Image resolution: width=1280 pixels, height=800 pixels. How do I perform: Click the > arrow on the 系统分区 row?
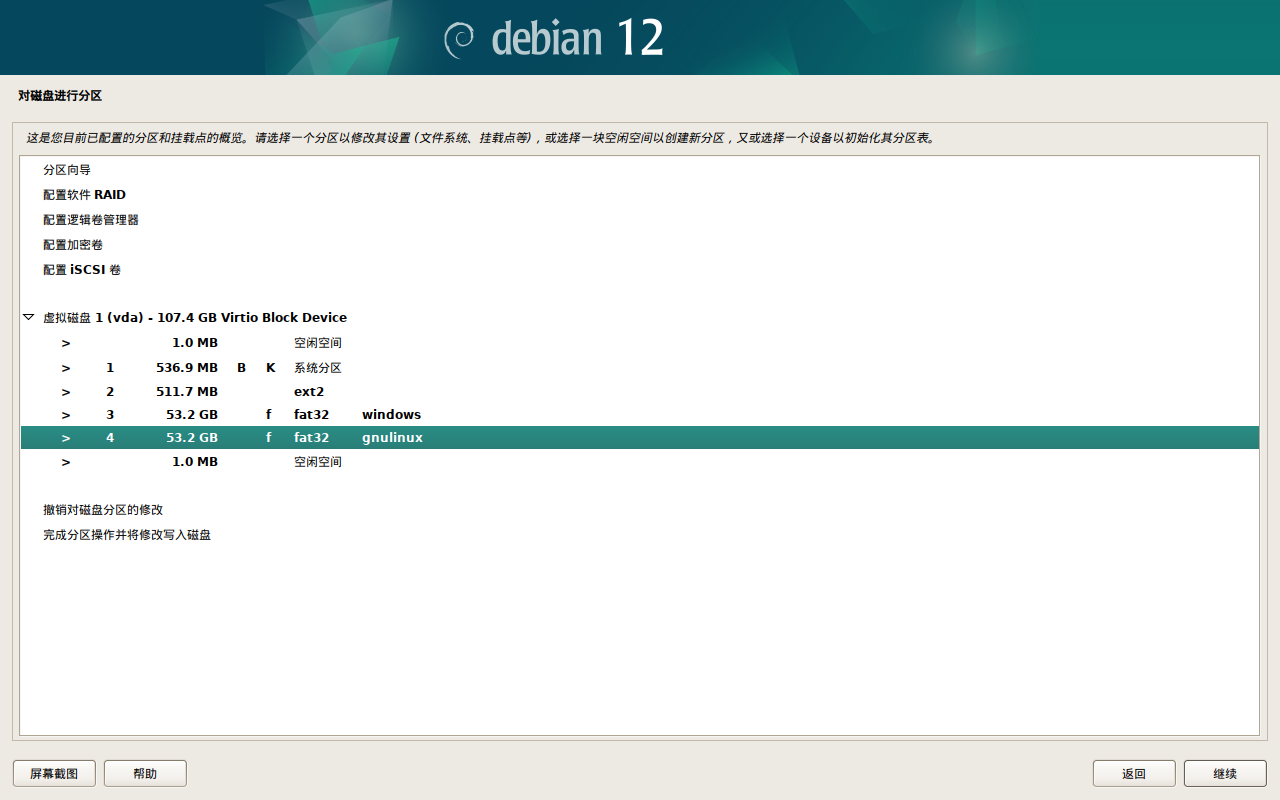(x=66, y=368)
